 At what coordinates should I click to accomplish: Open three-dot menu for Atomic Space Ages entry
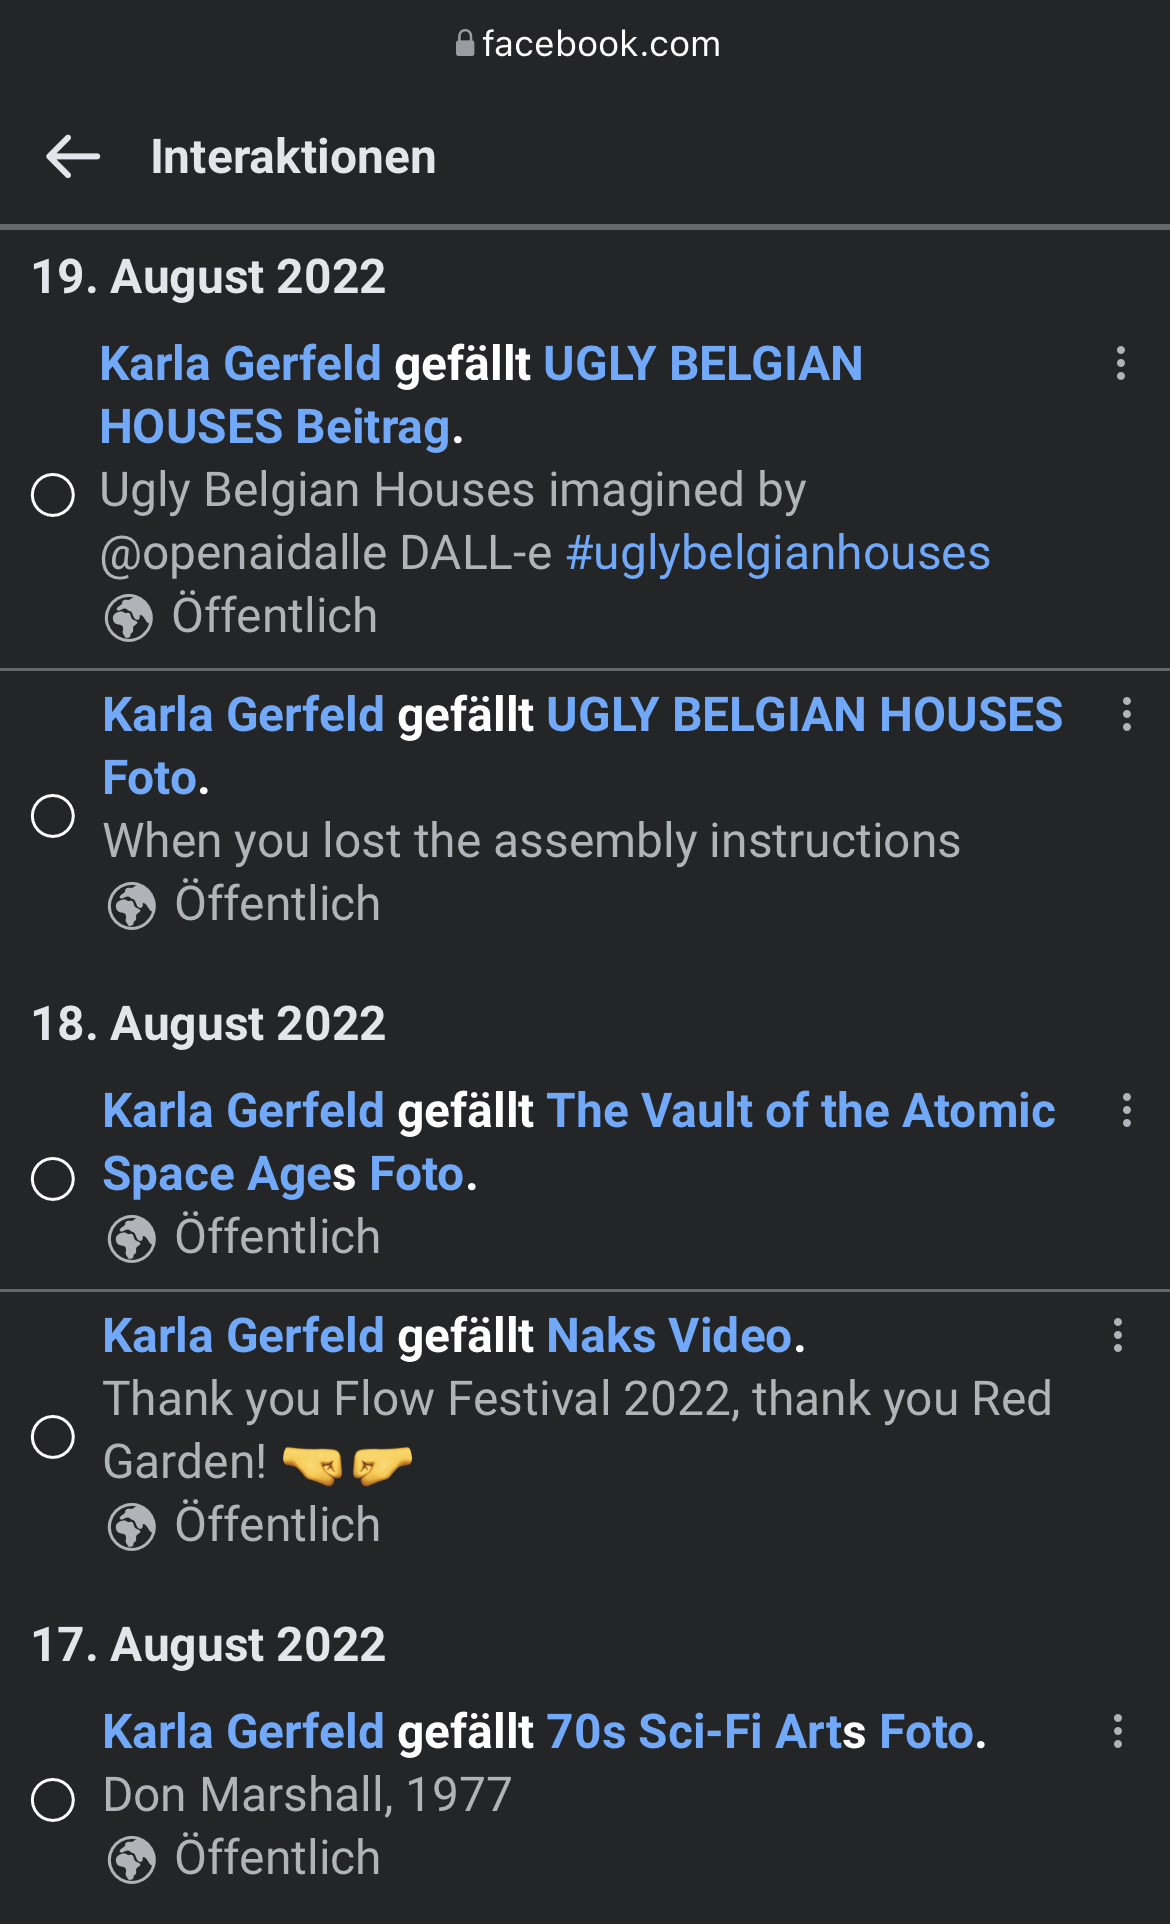1126,1110
